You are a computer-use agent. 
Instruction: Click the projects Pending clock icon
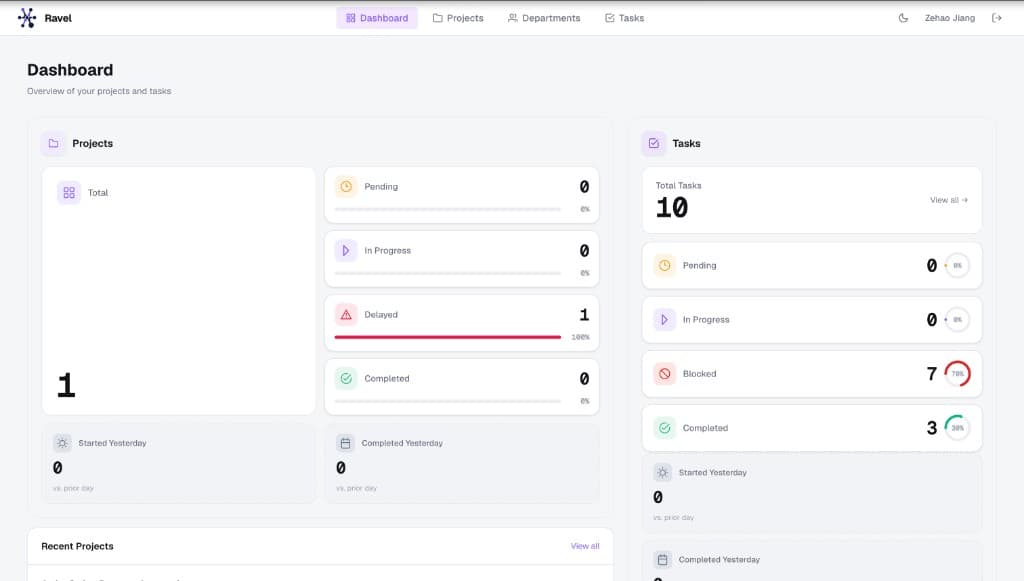click(346, 187)
